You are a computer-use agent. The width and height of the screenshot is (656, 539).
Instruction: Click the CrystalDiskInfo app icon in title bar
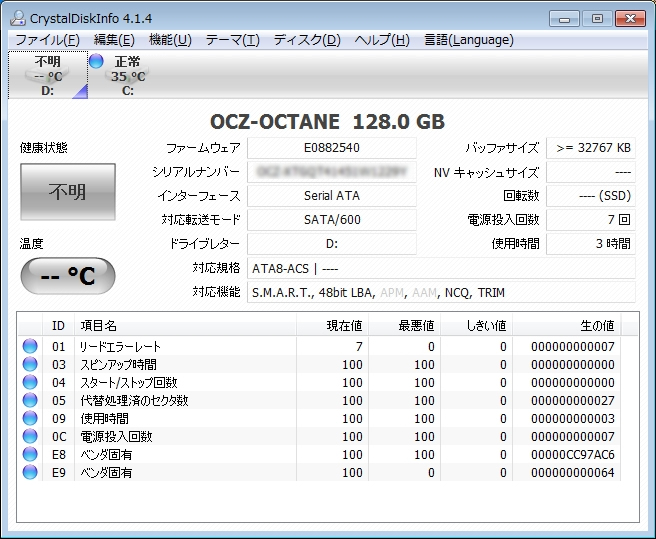pos(18,18)
